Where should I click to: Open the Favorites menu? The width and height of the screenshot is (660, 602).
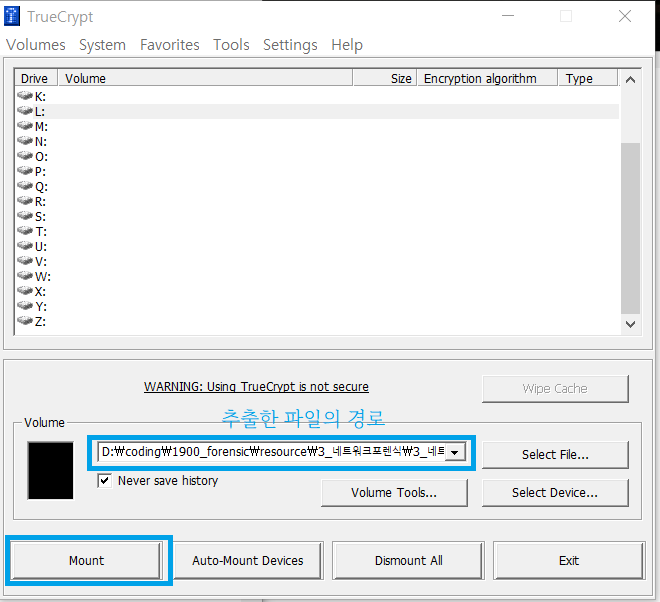pyautogui.click(x=170, y=45)
